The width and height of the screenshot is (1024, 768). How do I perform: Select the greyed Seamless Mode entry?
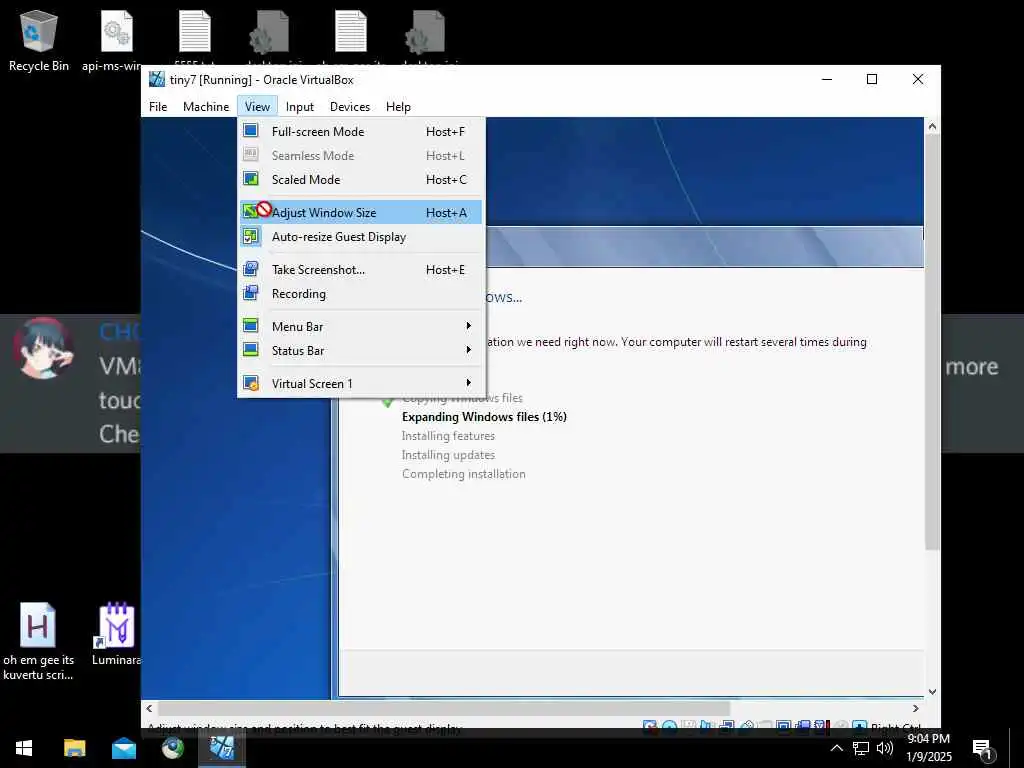tap(360, 155)
